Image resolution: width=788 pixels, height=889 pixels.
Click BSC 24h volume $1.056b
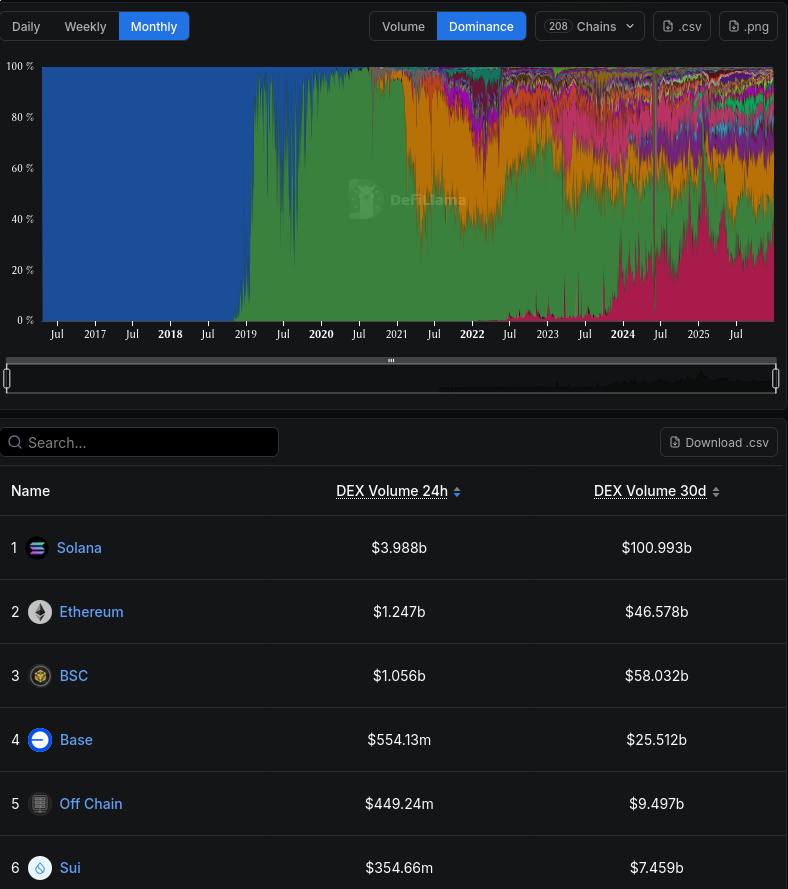(x=399, y=676)
